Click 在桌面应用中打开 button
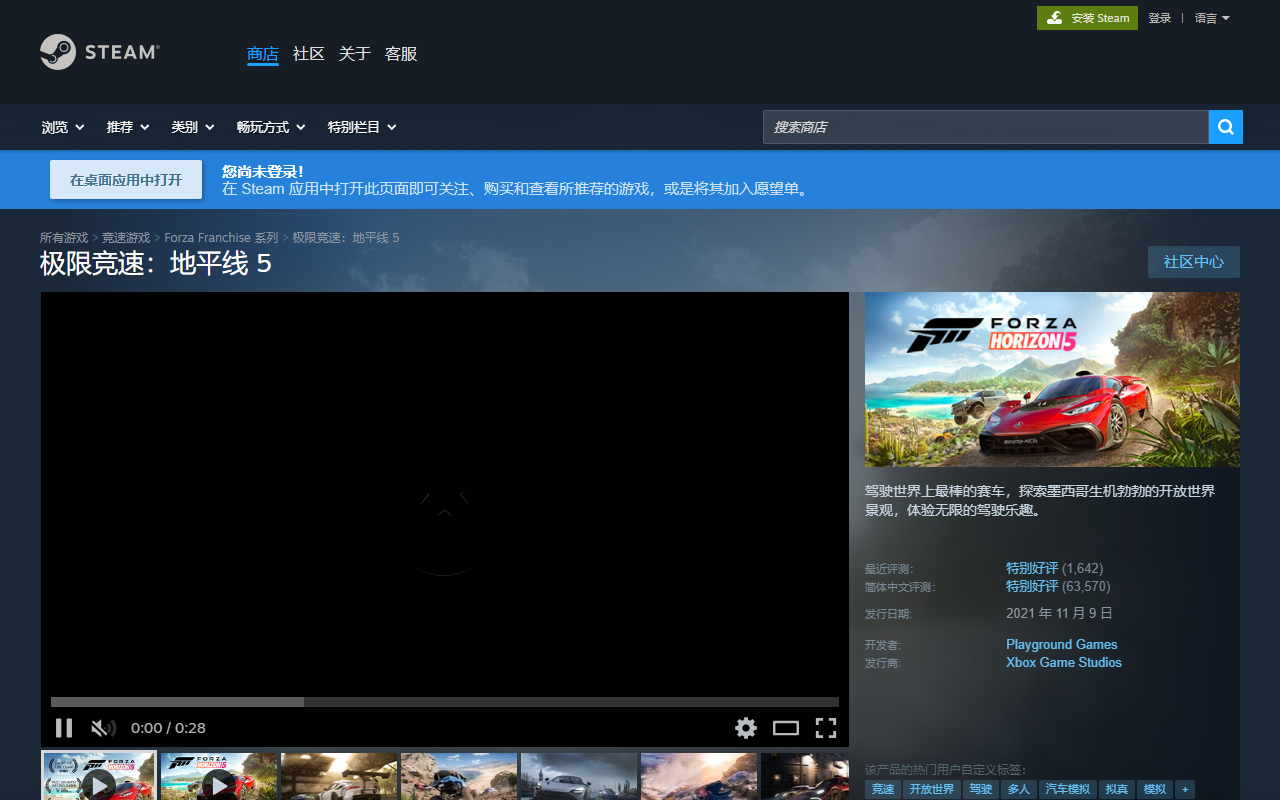This screenshot has height=800, width=1280. pos(126,180)
